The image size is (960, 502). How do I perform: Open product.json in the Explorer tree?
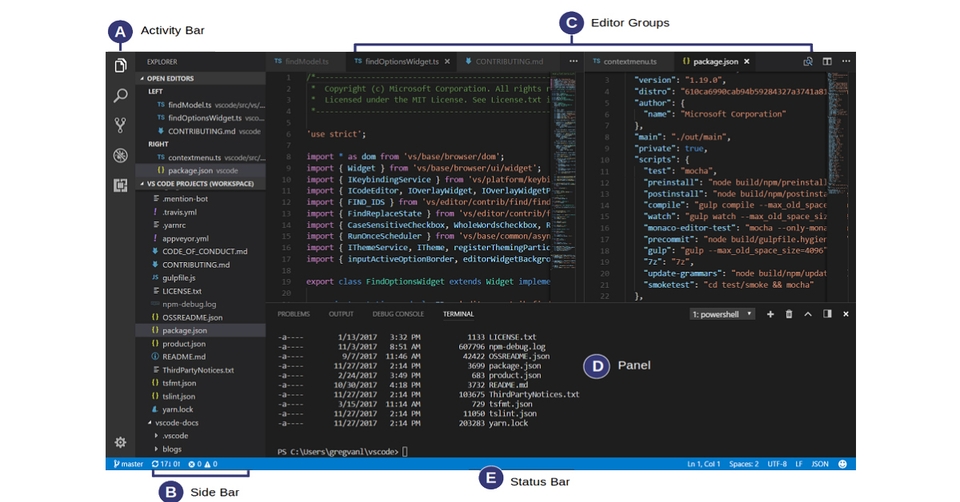(x=200, y=343)
